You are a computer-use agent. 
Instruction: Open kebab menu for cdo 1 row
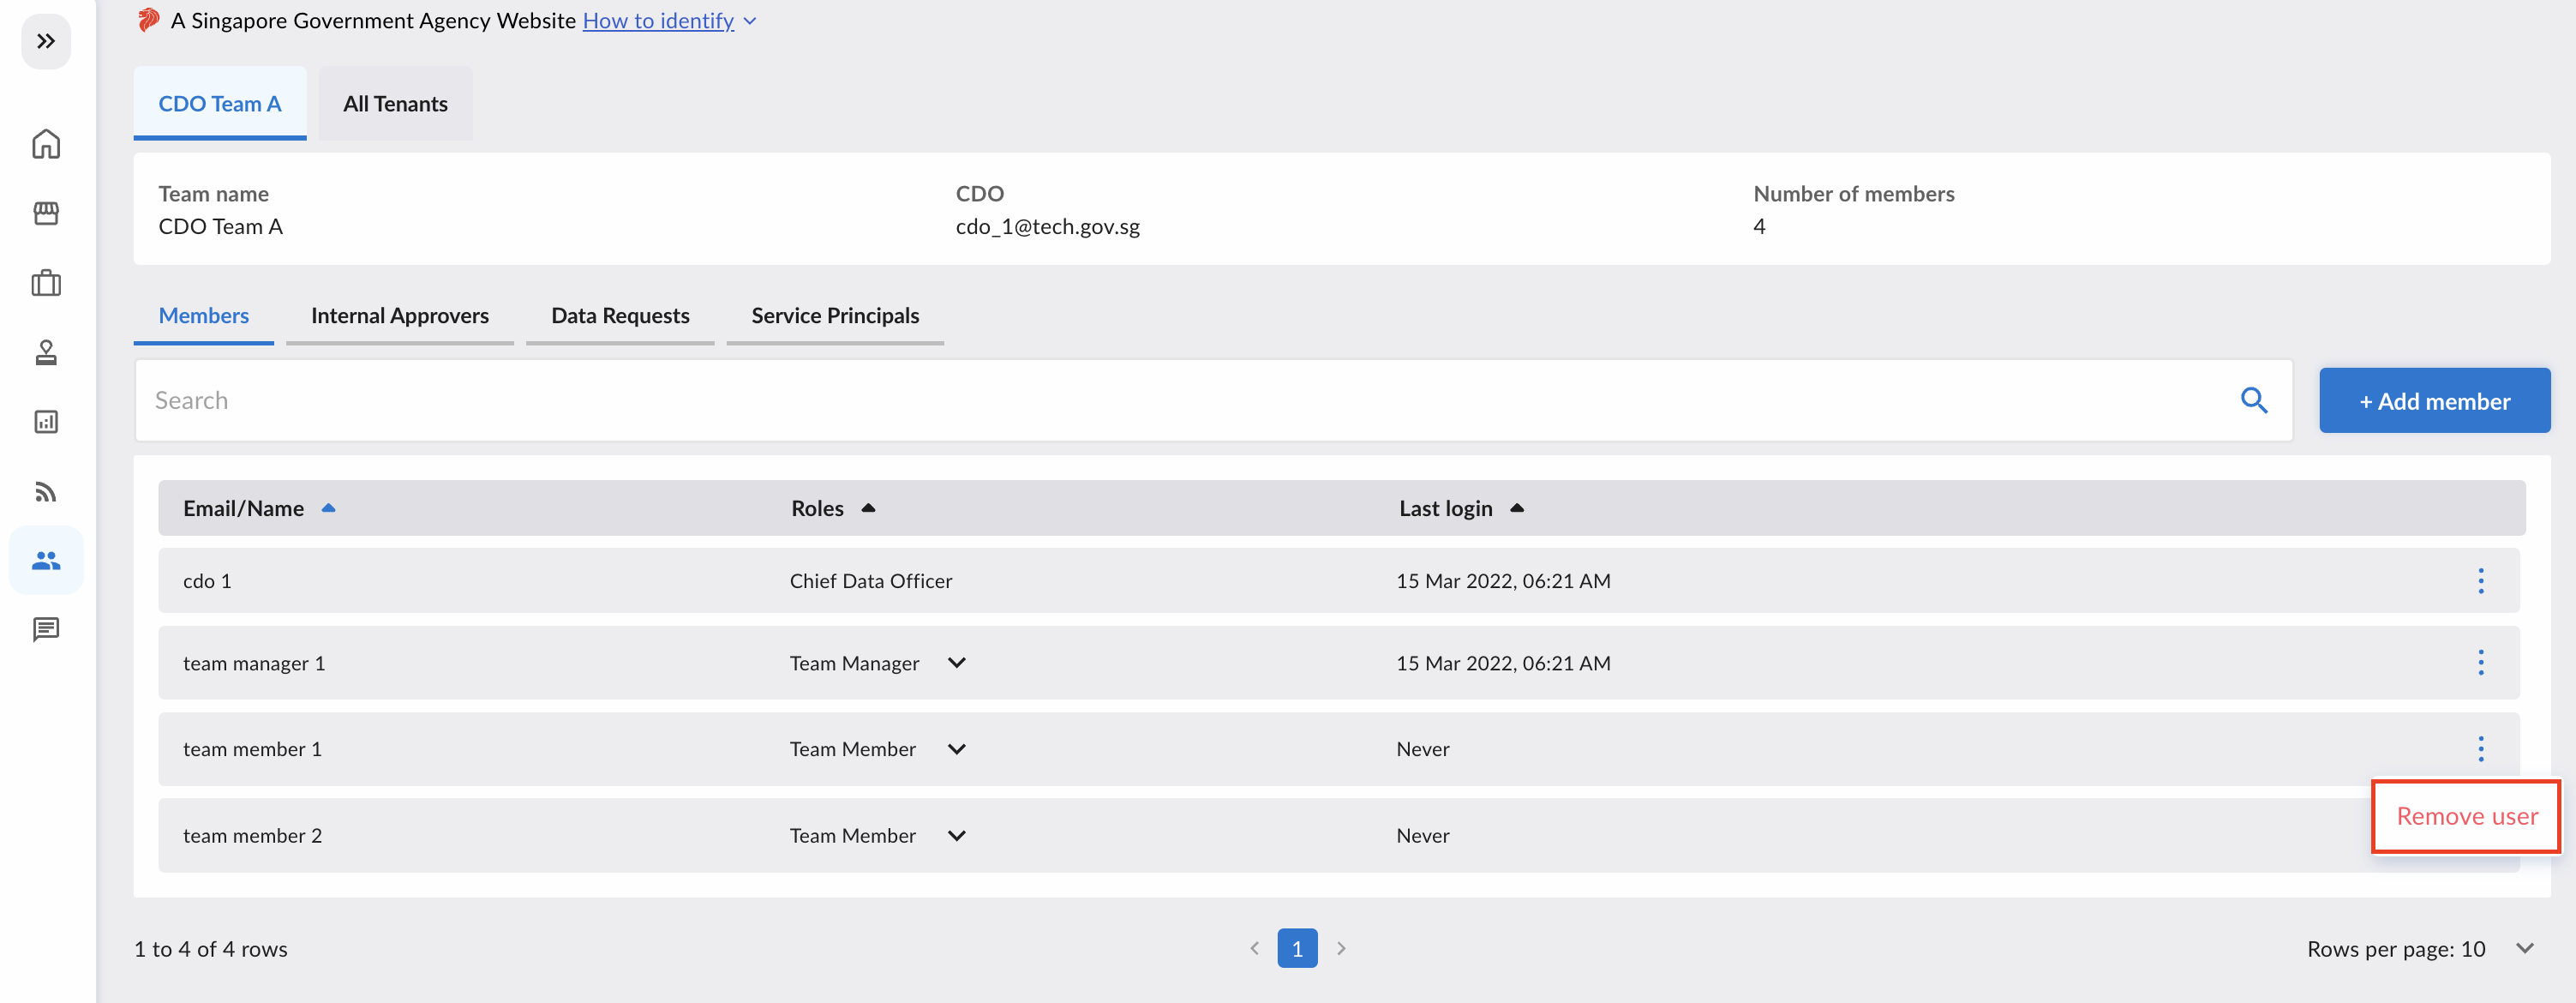[2480, 581]
